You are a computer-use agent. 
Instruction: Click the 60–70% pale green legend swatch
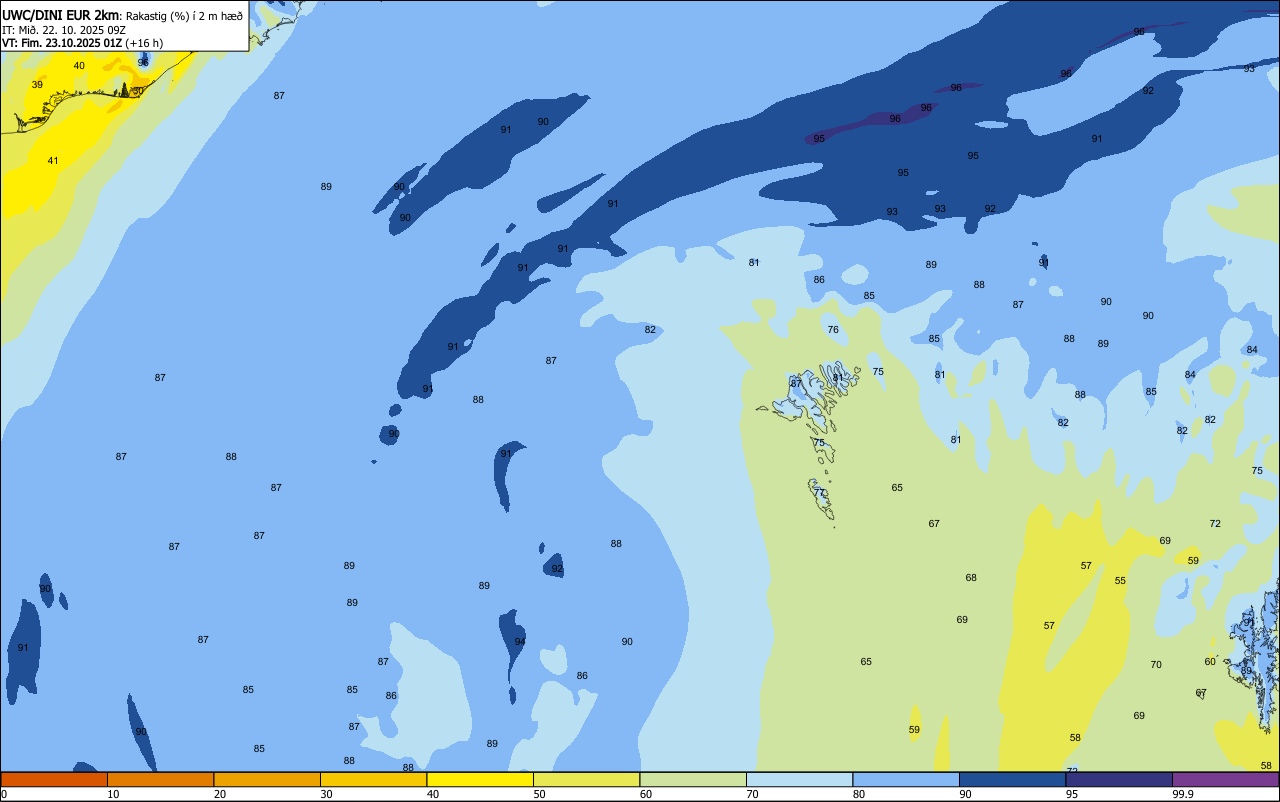click(x=693, y=779)
